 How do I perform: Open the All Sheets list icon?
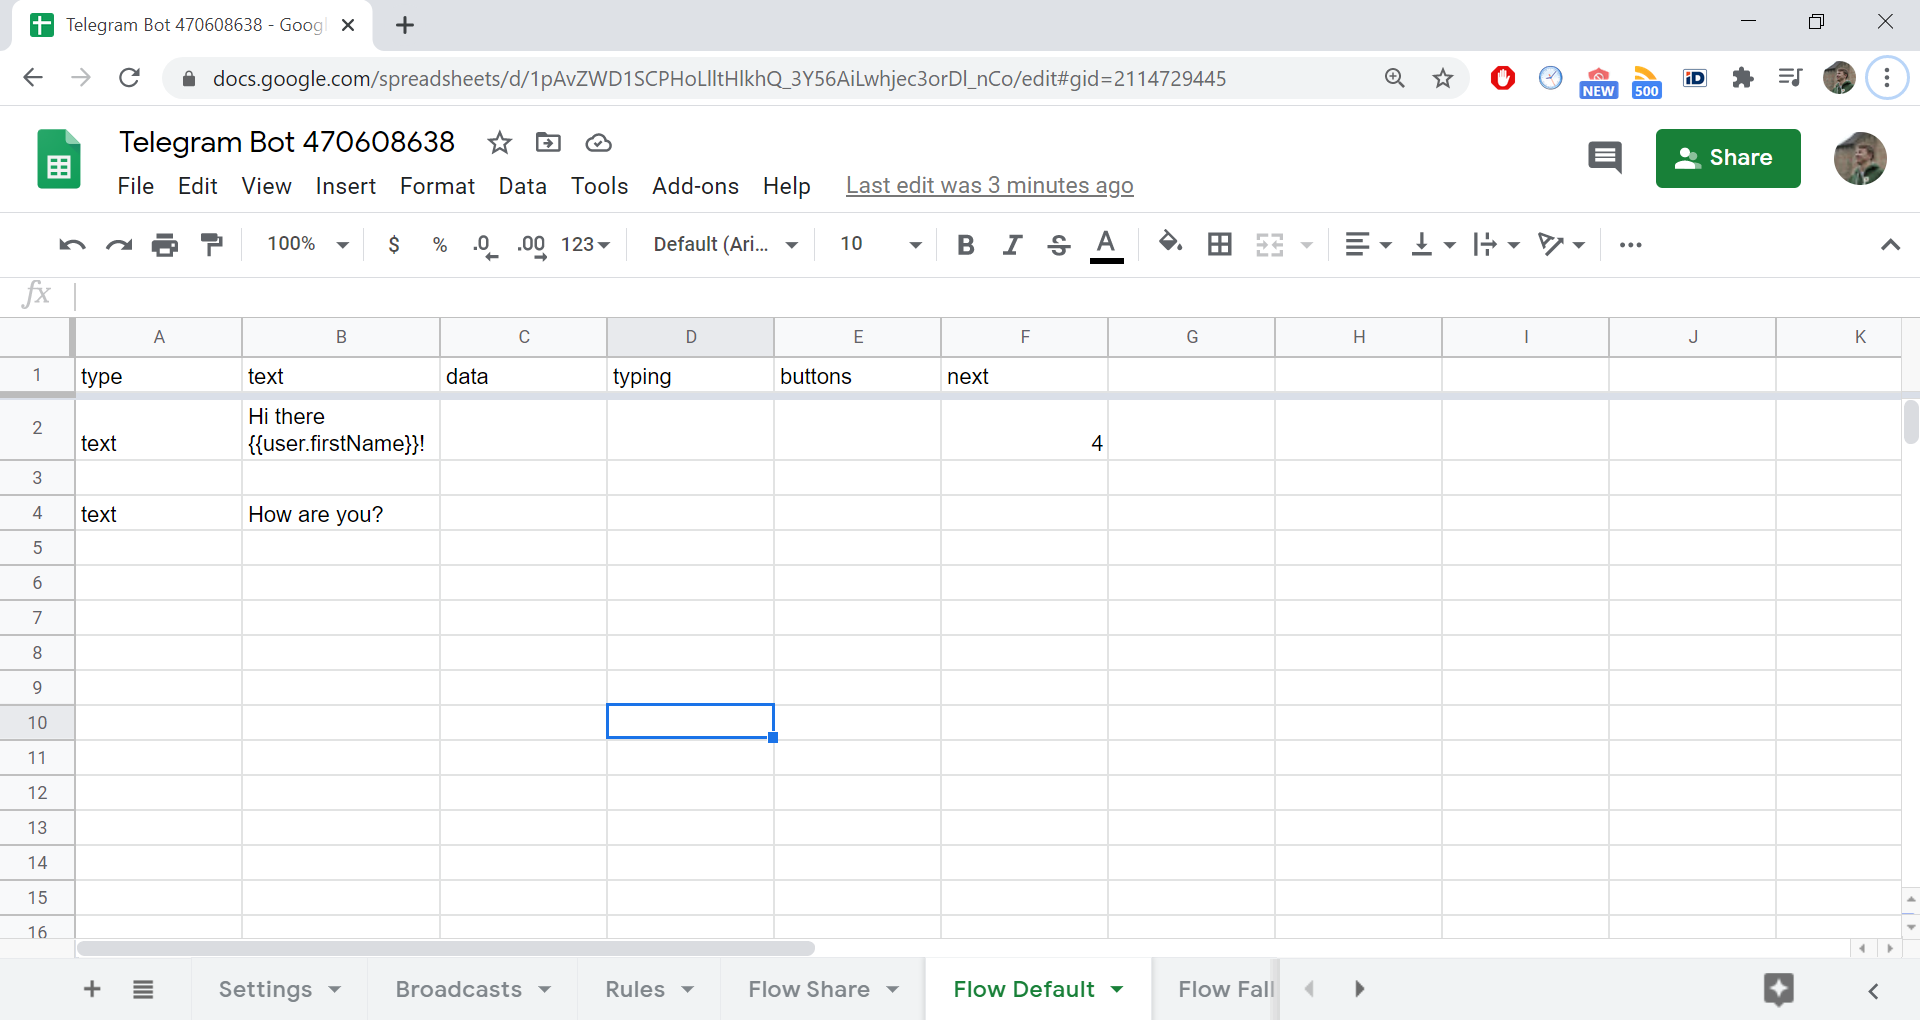[143, 989]
